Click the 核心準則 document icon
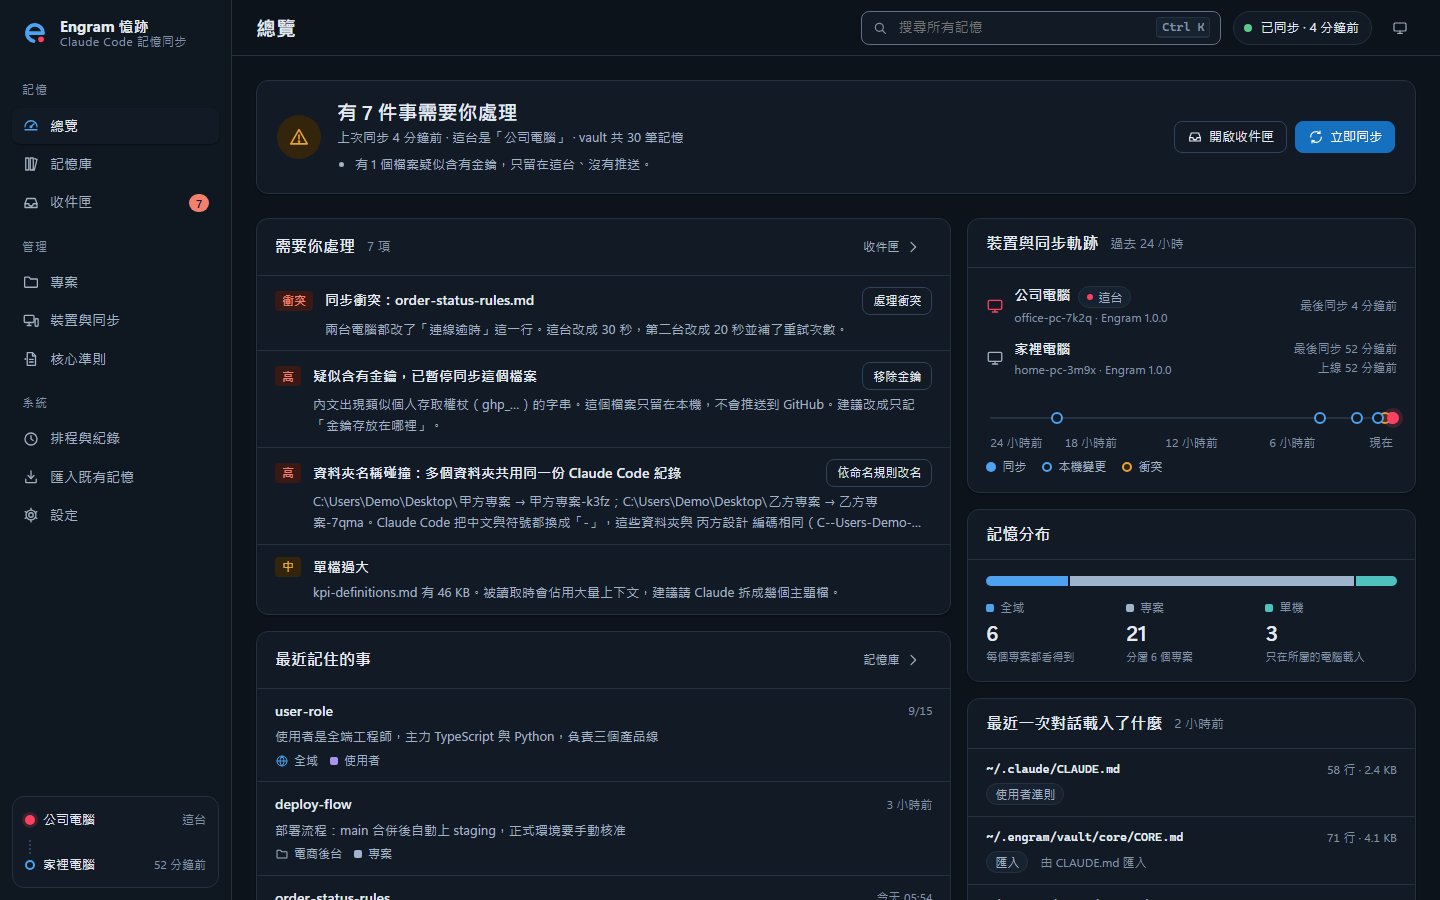 pyautogui.click(x=31, y=359)
